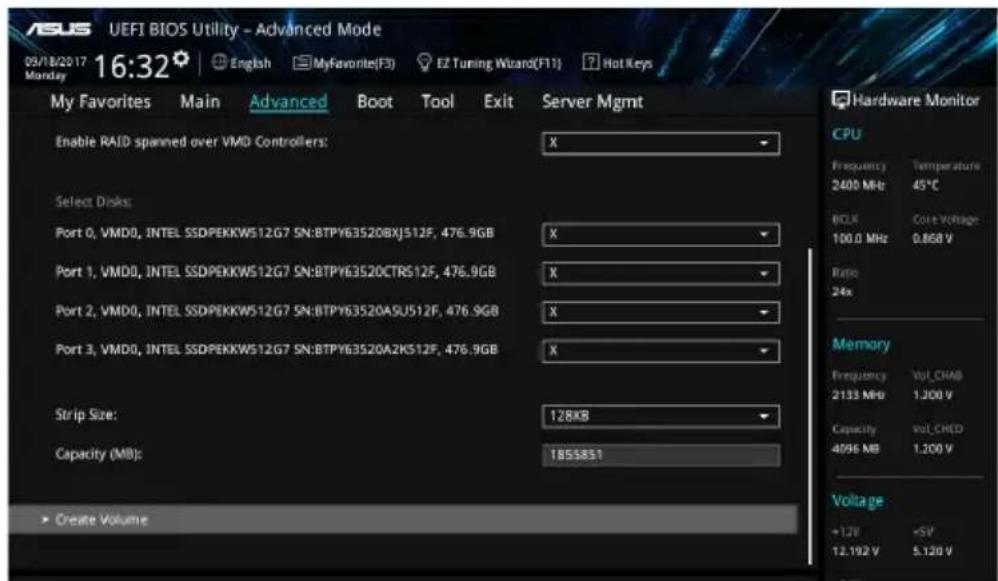Open the Port 2 disk selection dropdown

tap(661, 312)
